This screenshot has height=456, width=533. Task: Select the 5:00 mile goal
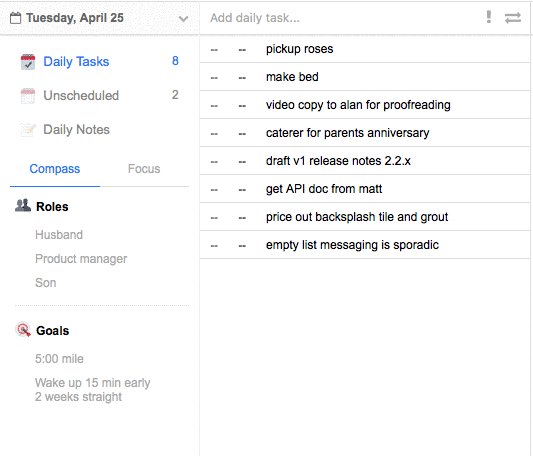coord(59,359)
